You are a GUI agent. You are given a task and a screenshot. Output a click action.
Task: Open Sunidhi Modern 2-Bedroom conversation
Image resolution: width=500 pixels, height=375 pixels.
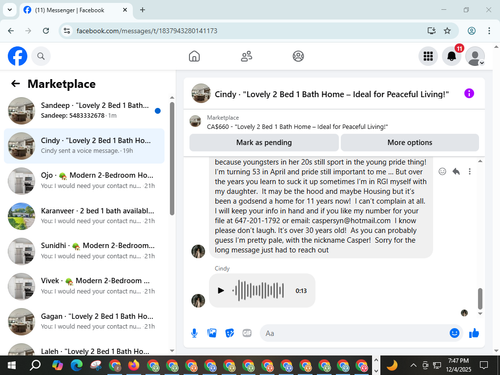84,251
